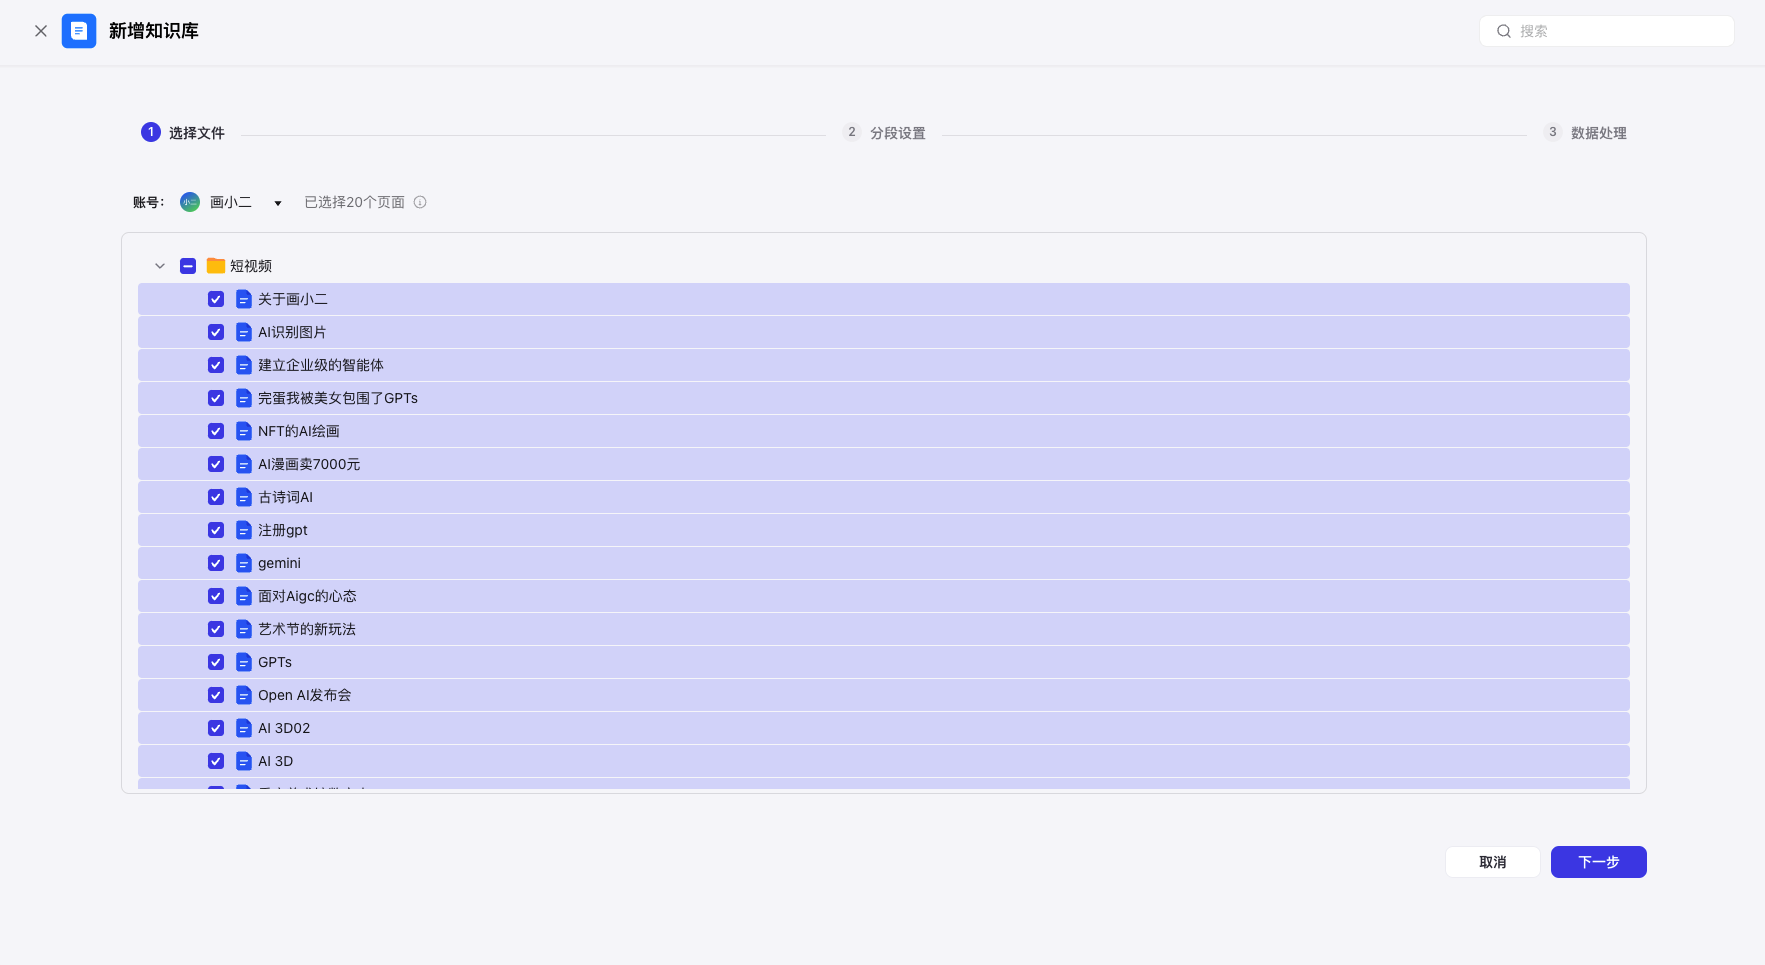This screenshot has width=1765, height=965.
Task: Go to step 2 分段设置
Action: pos(884,132)
